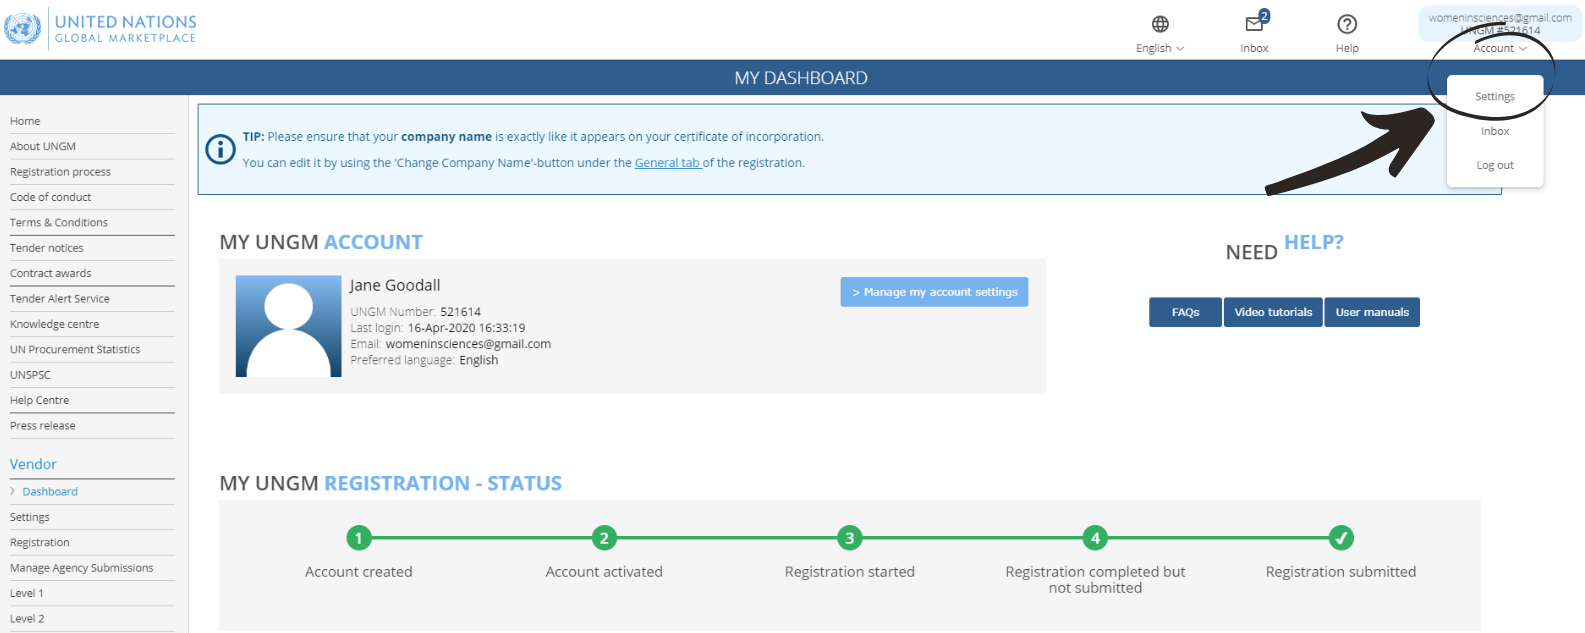Image resolution: width=1585 pixels, height=633 pixels.
Task: Open Registration under Vendor section
Action: coord(40,543)
